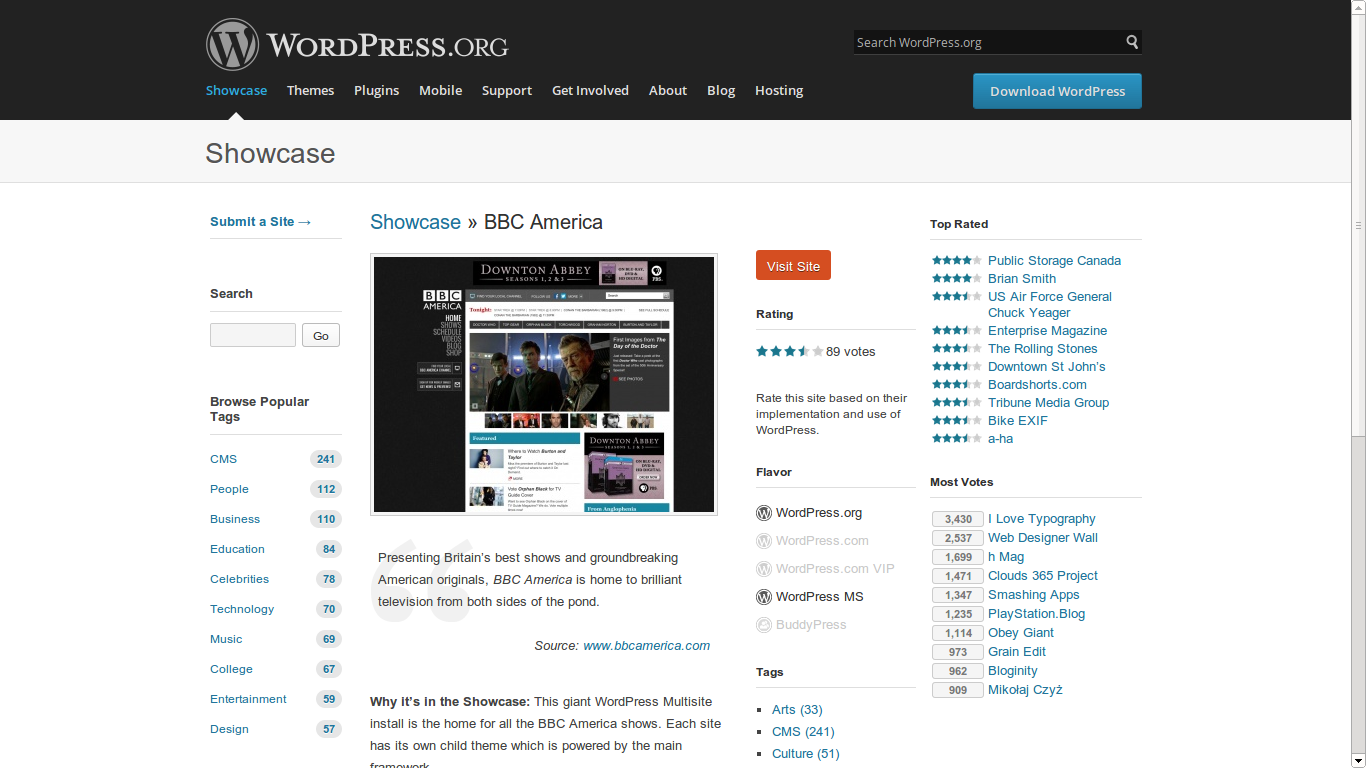Open PlayStation.Blog link
Viewport: 1366px width, 768px height.
click(1036, 613)
